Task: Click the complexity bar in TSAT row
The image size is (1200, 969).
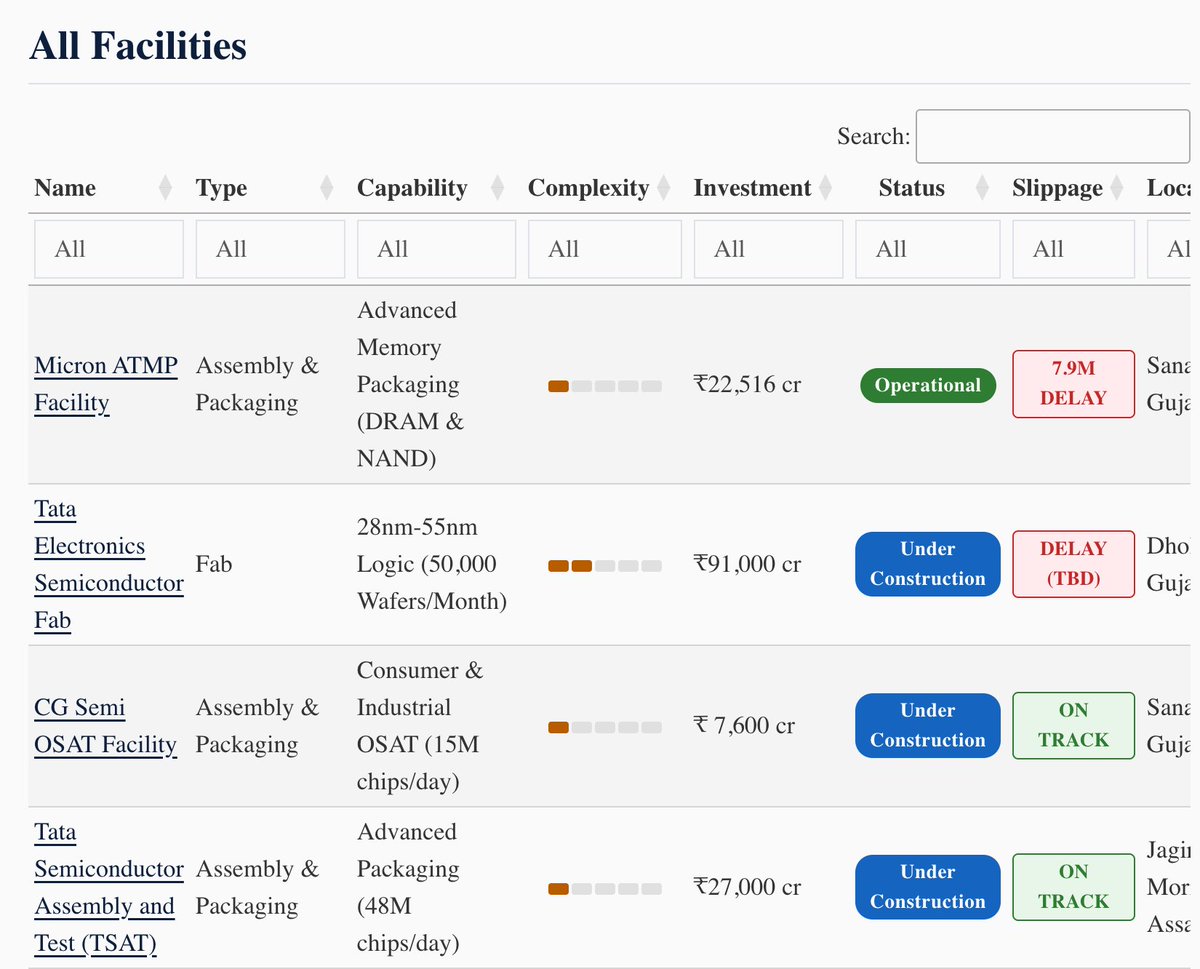Action: tap(605, 888)
